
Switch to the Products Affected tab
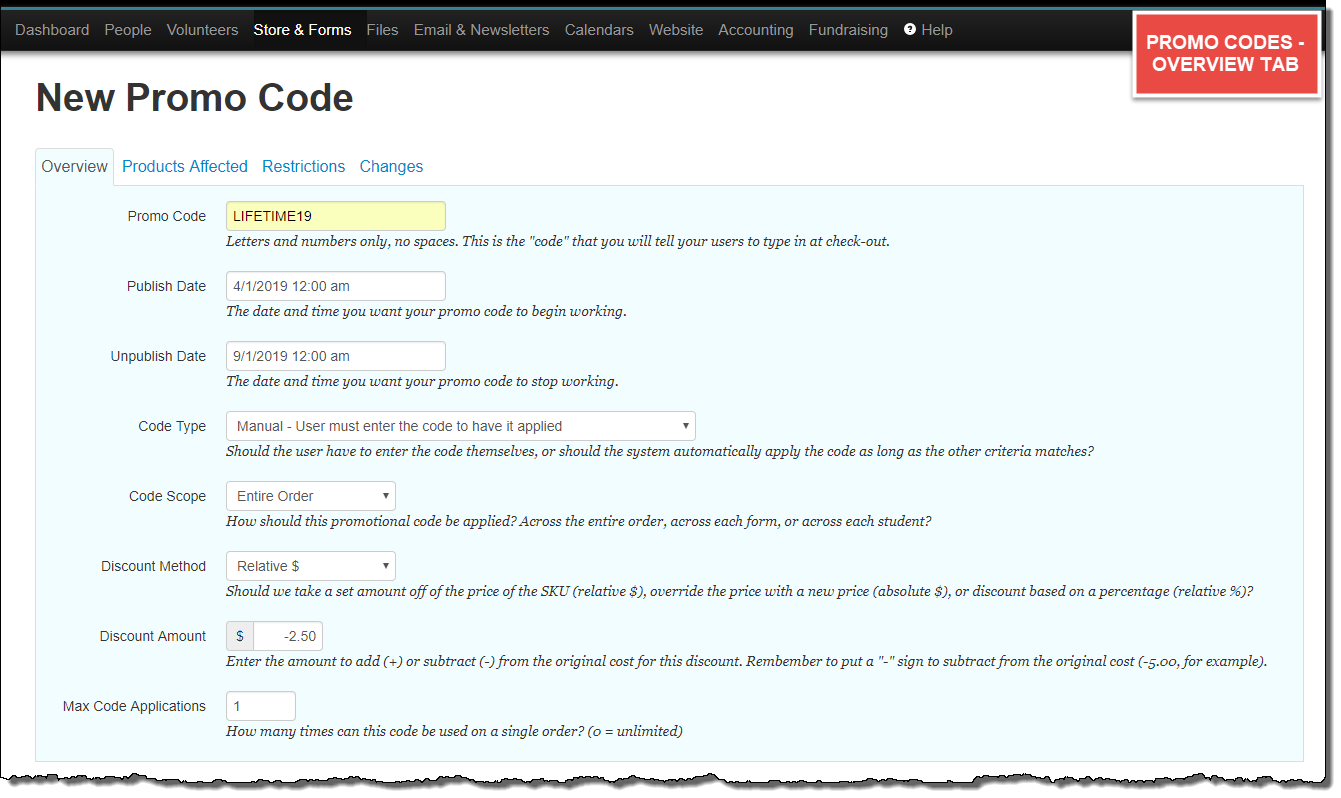click(x=185, y=167)
